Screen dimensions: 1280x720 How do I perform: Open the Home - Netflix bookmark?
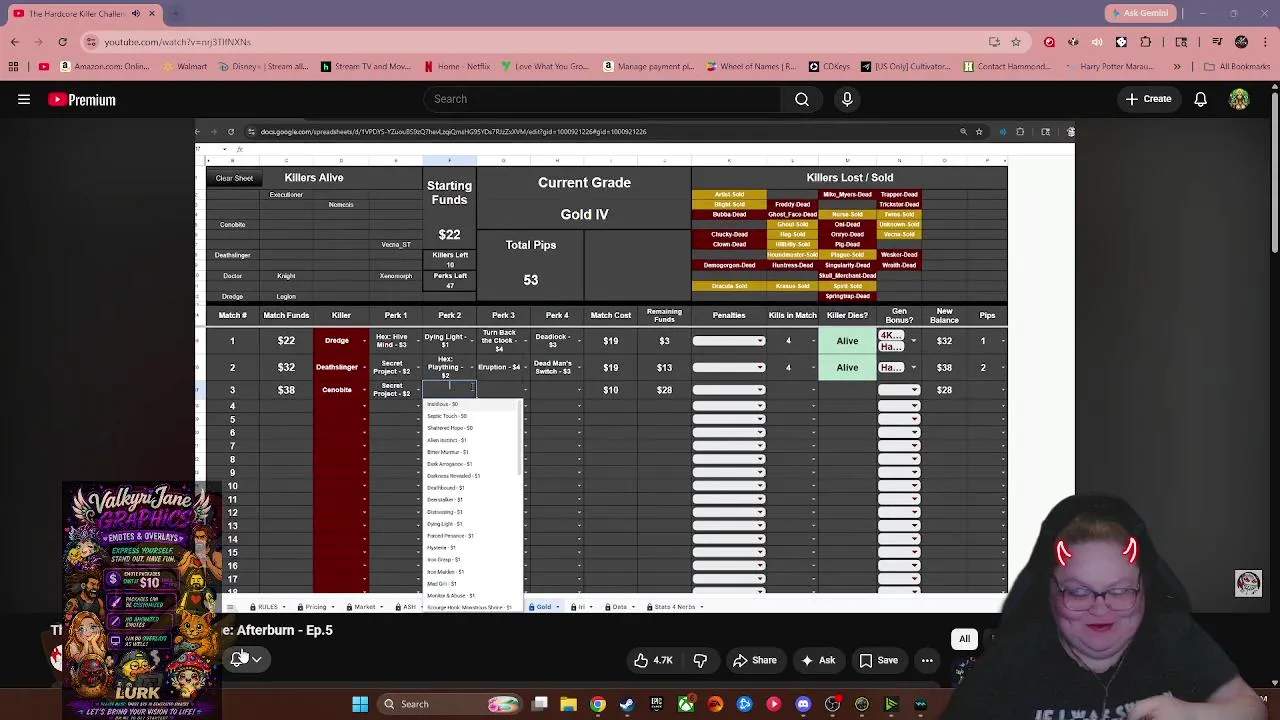[x=456, y=67]
